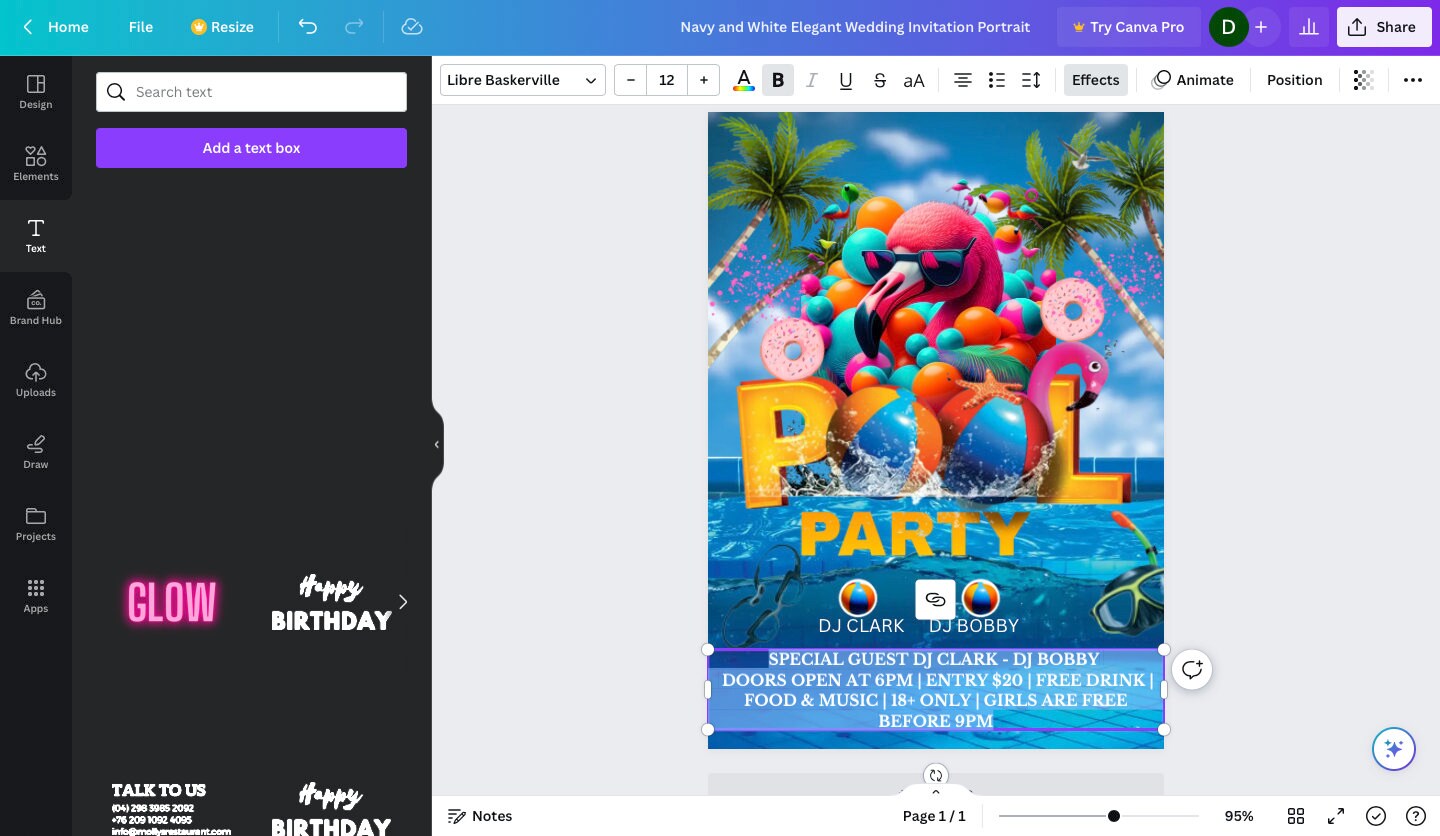Switch to the Uploads panel
The image size is (1440, 836).
pyautogui.click(x=36, y=379)
